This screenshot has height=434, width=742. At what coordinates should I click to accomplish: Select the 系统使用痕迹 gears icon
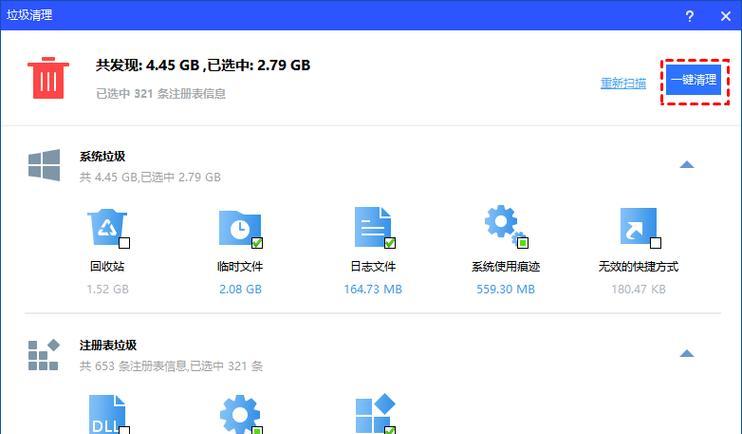click(504, 225)
